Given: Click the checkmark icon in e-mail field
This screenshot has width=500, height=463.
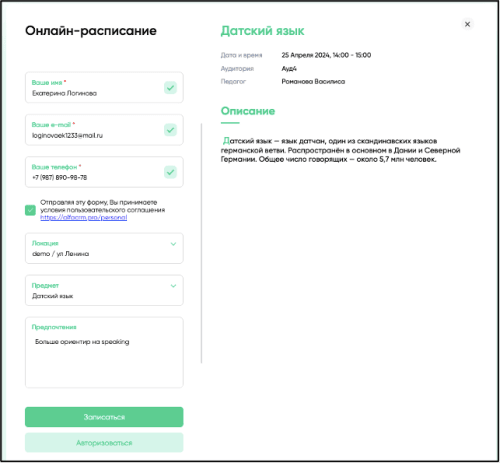Looking at the screenshot, I should pyautogui.click(x=170, y=130).
